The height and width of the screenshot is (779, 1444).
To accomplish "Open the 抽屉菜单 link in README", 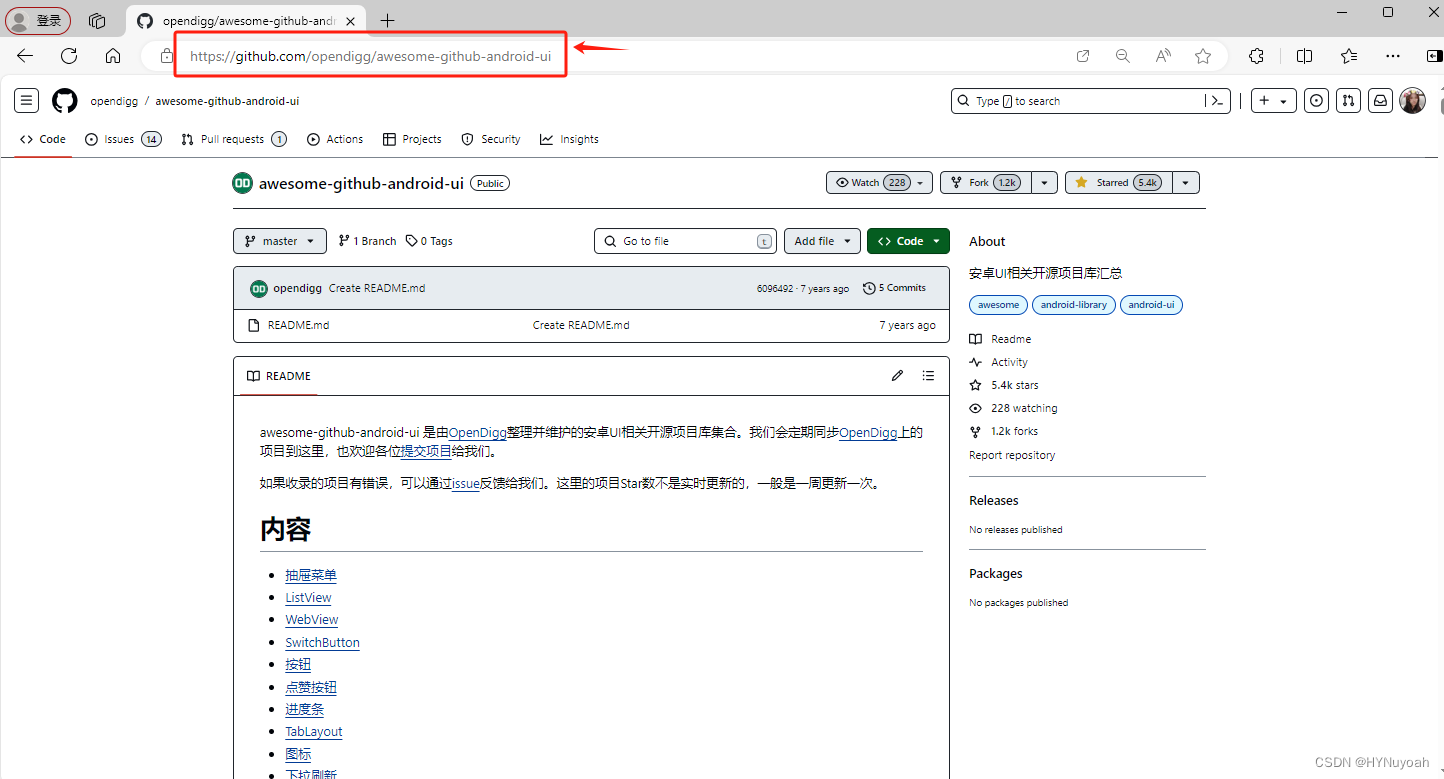I will [311, 575].
